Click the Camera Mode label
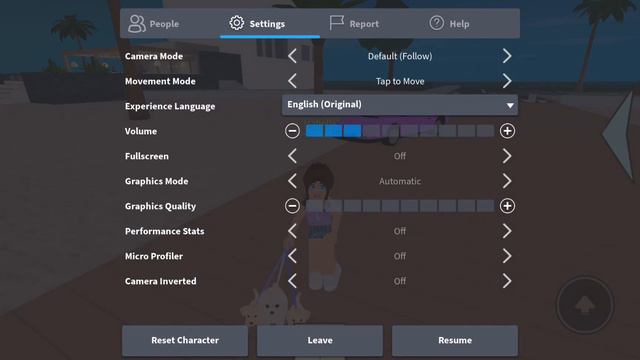 coord(154,56)
